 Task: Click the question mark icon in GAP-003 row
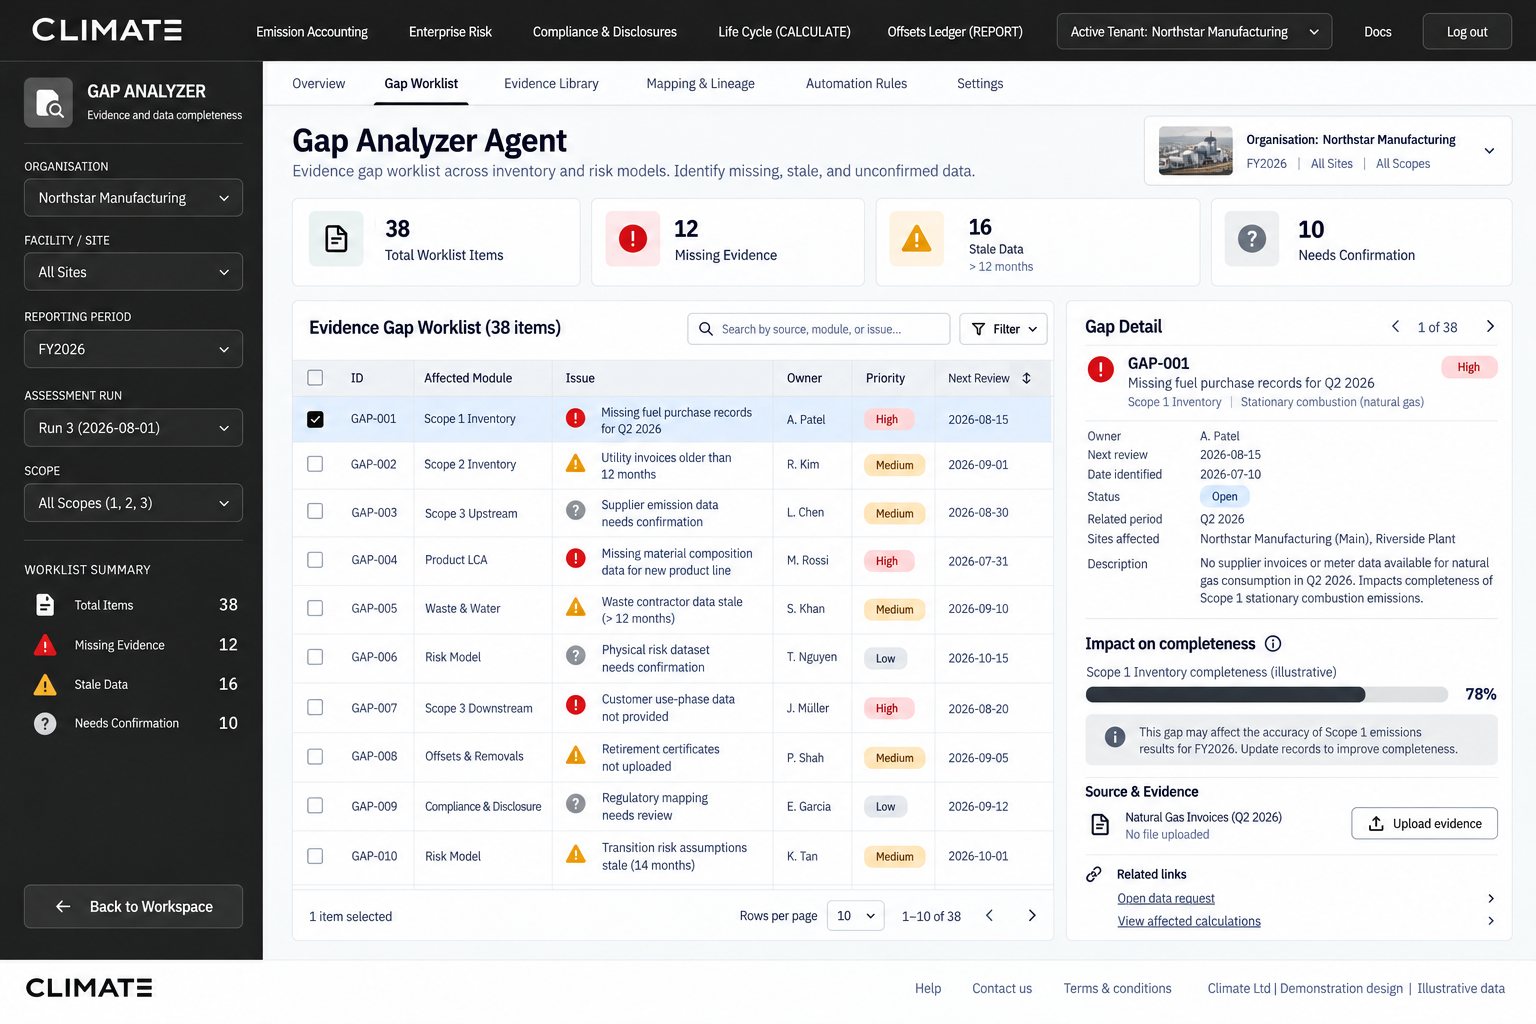pyautogui.click(x=576, y=510)
